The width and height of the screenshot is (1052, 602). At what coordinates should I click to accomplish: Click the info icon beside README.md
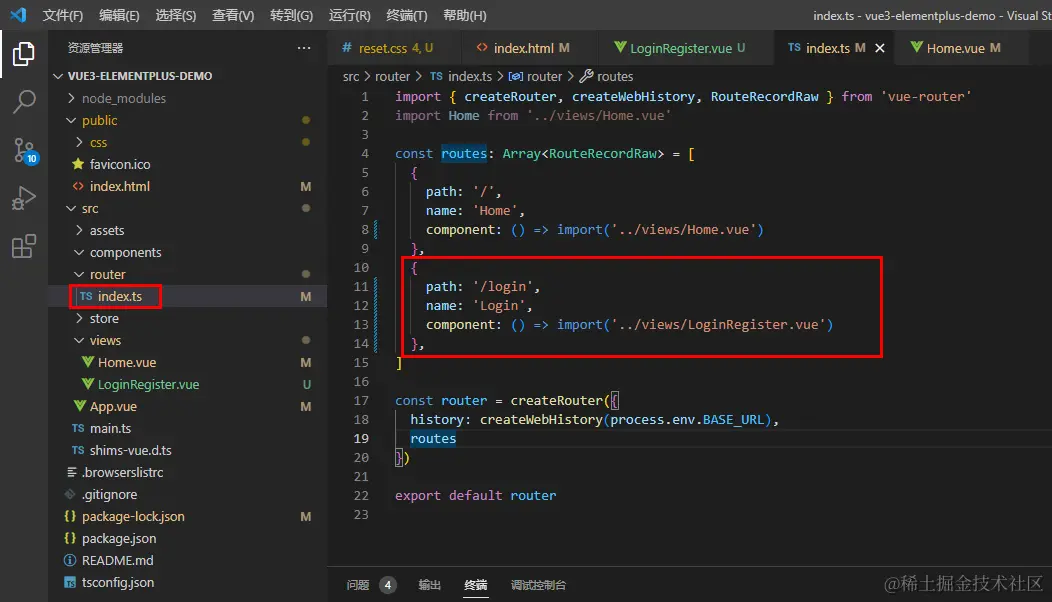(x=70, y=560)
